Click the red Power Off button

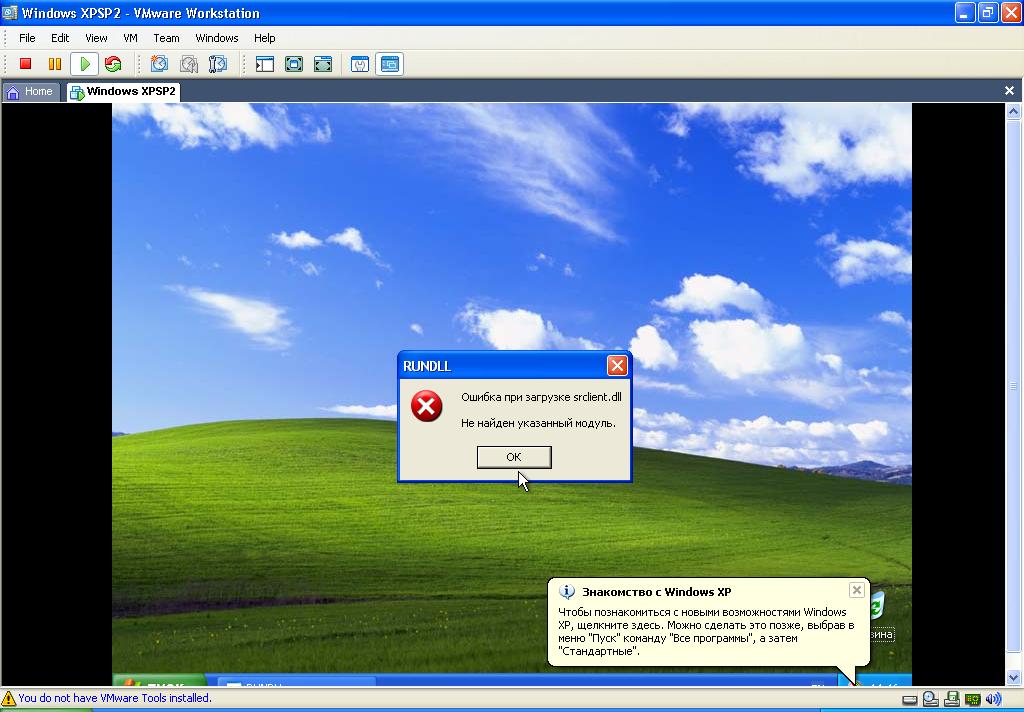pos(26,64)
